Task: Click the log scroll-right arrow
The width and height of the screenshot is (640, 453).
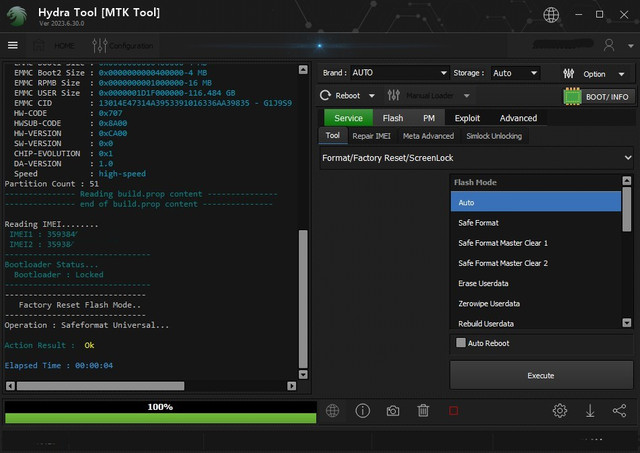Action: tap(291, 386)
